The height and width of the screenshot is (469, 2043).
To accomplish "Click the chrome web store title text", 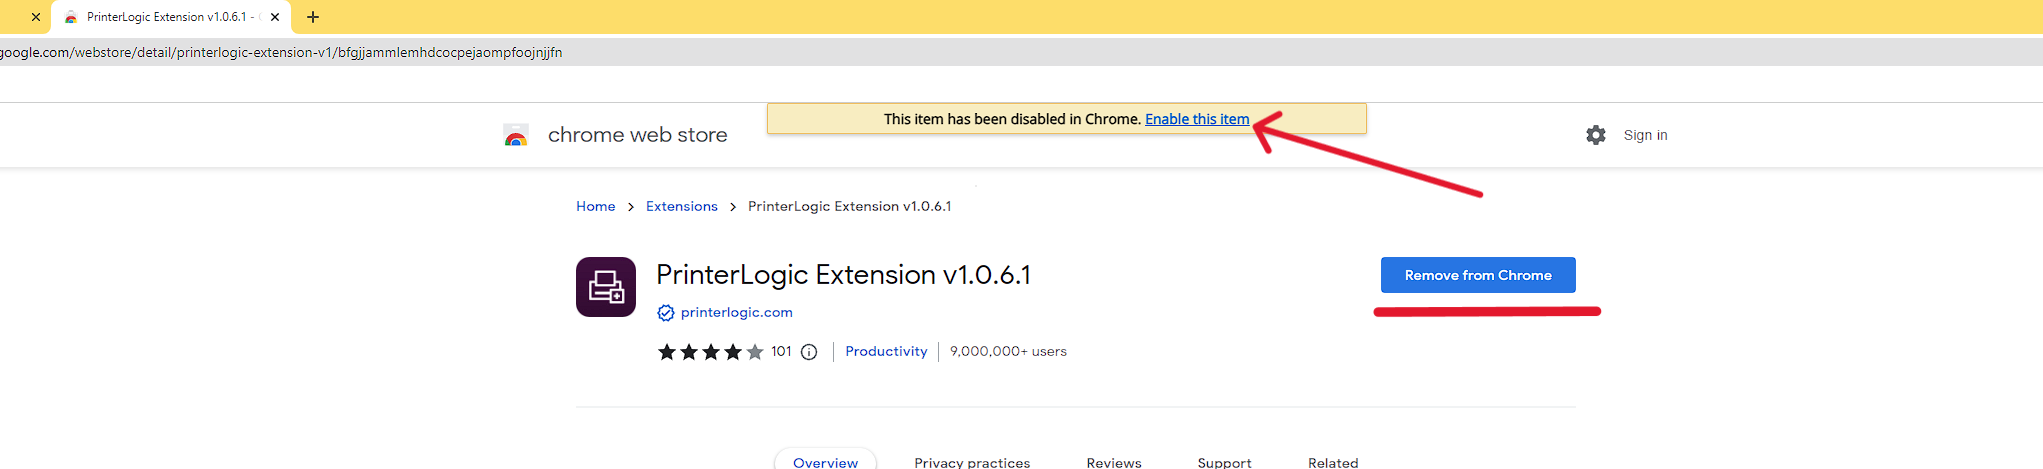I will pyautogui.click(x=638, y=135).
